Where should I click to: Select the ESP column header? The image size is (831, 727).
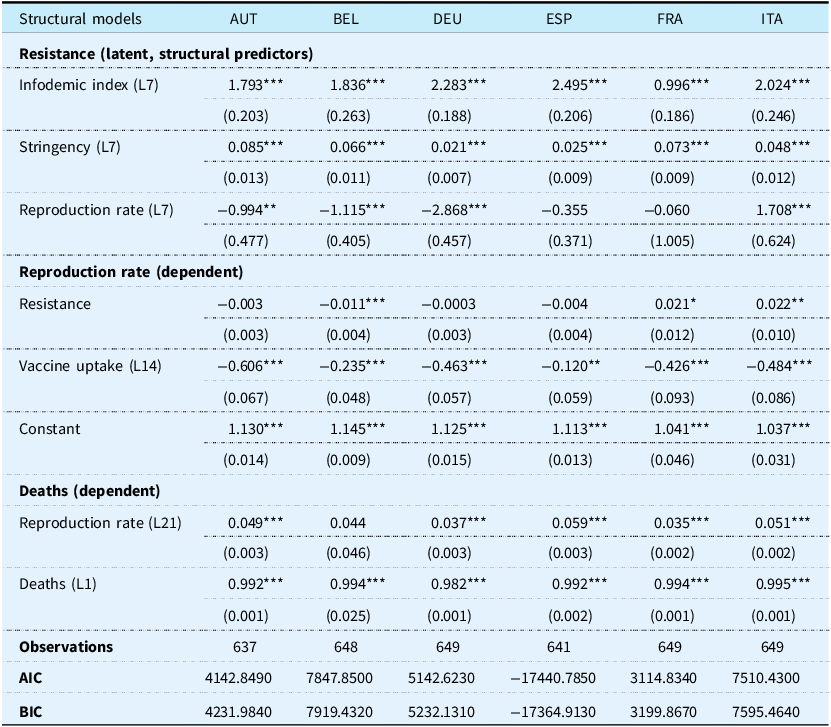tap(559, 19)
